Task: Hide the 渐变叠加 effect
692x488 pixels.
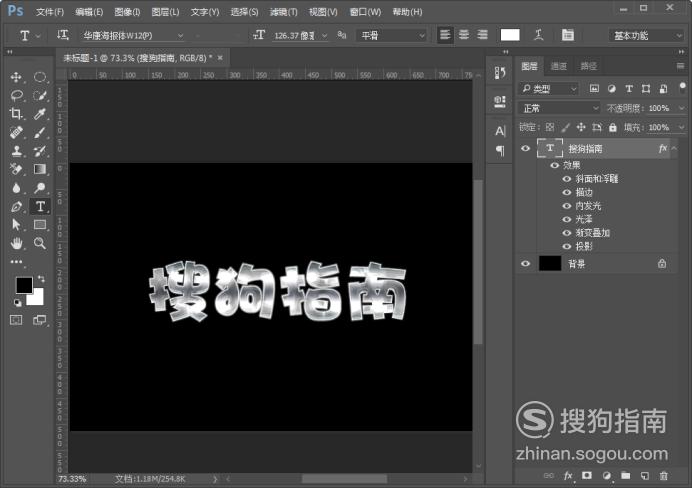Action: pos(567,233)
